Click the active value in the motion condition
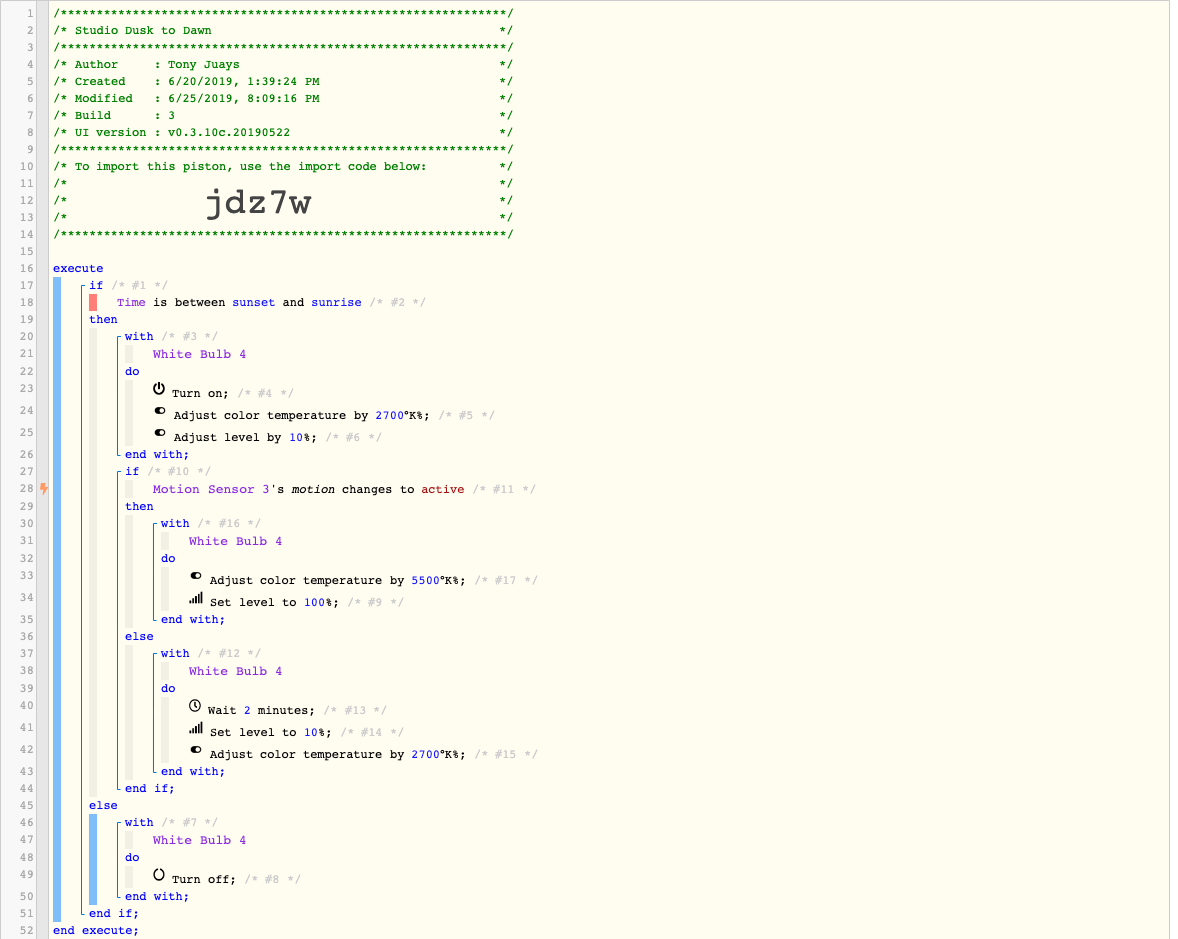This screenshot has height=939, width=1178. click(x=443, y=490)
